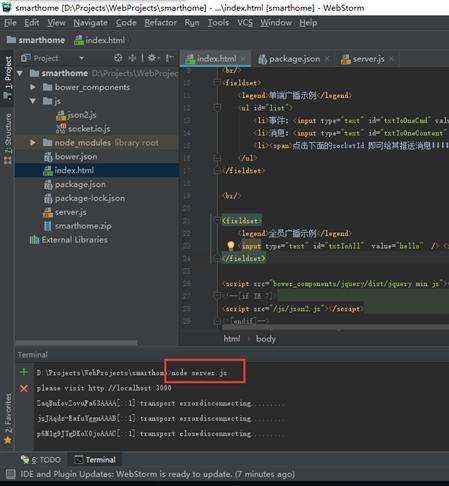The image size is (449, 486).
Task: Open the Help menu
Action: tap(308, 23)
